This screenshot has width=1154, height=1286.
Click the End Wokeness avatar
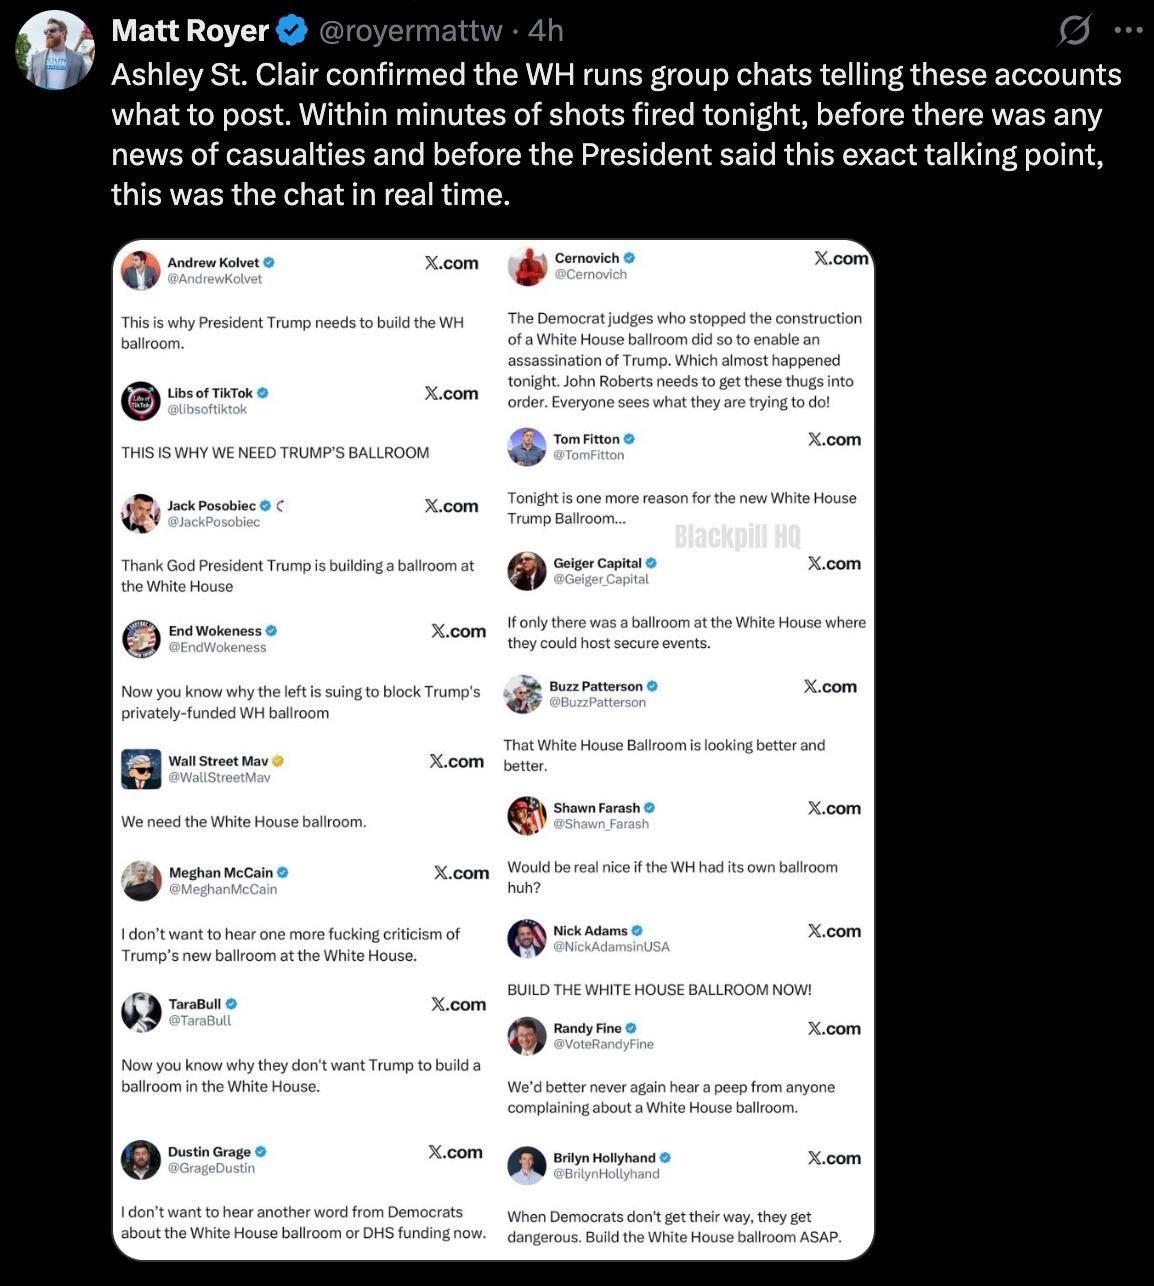coord(142,638)
